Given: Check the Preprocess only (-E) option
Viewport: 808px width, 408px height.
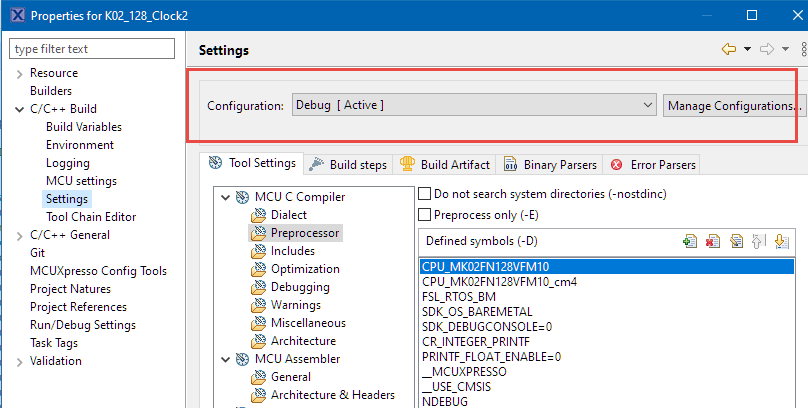Looking at the screenshot, I should coord(425,214).
